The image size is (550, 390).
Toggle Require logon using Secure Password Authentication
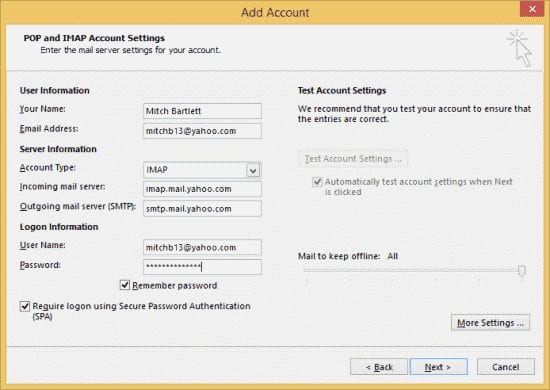click(x=25, y=306)
